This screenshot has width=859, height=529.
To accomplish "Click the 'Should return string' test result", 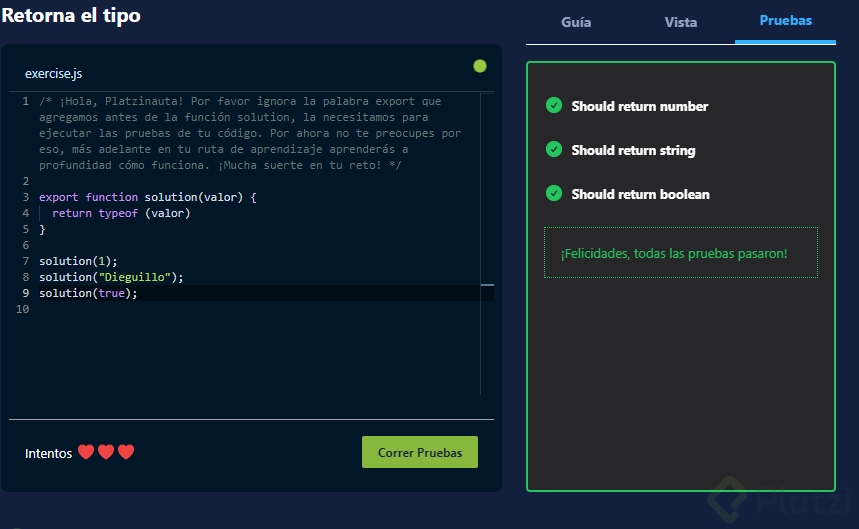I will click(x=633, y=150).
